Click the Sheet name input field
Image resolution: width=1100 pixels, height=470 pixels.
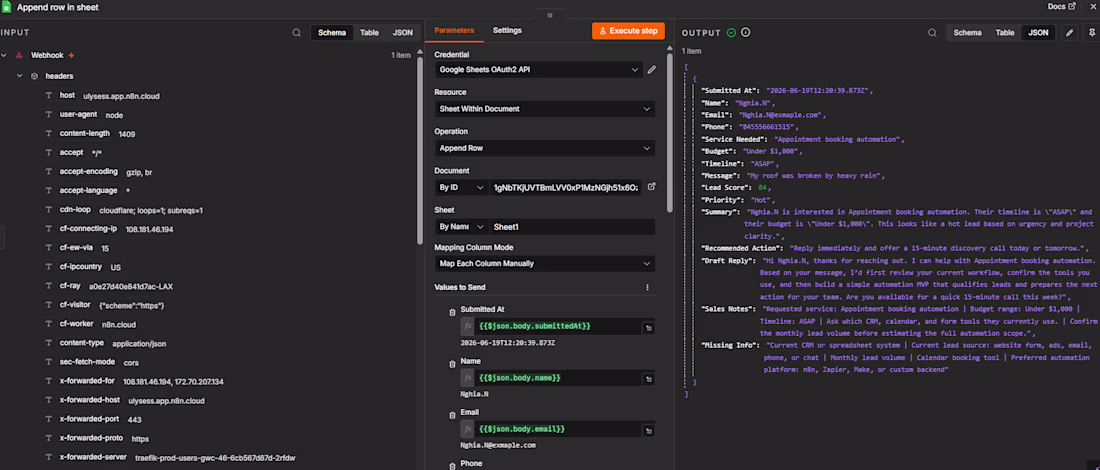click(572, 227)
